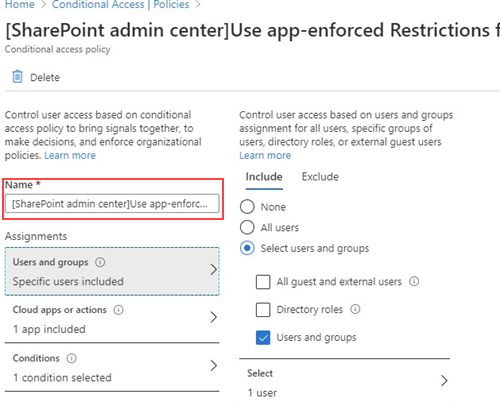Screen dimensions: 500x402
Task: Show info for All guest and external users
Action: (414, 282)
